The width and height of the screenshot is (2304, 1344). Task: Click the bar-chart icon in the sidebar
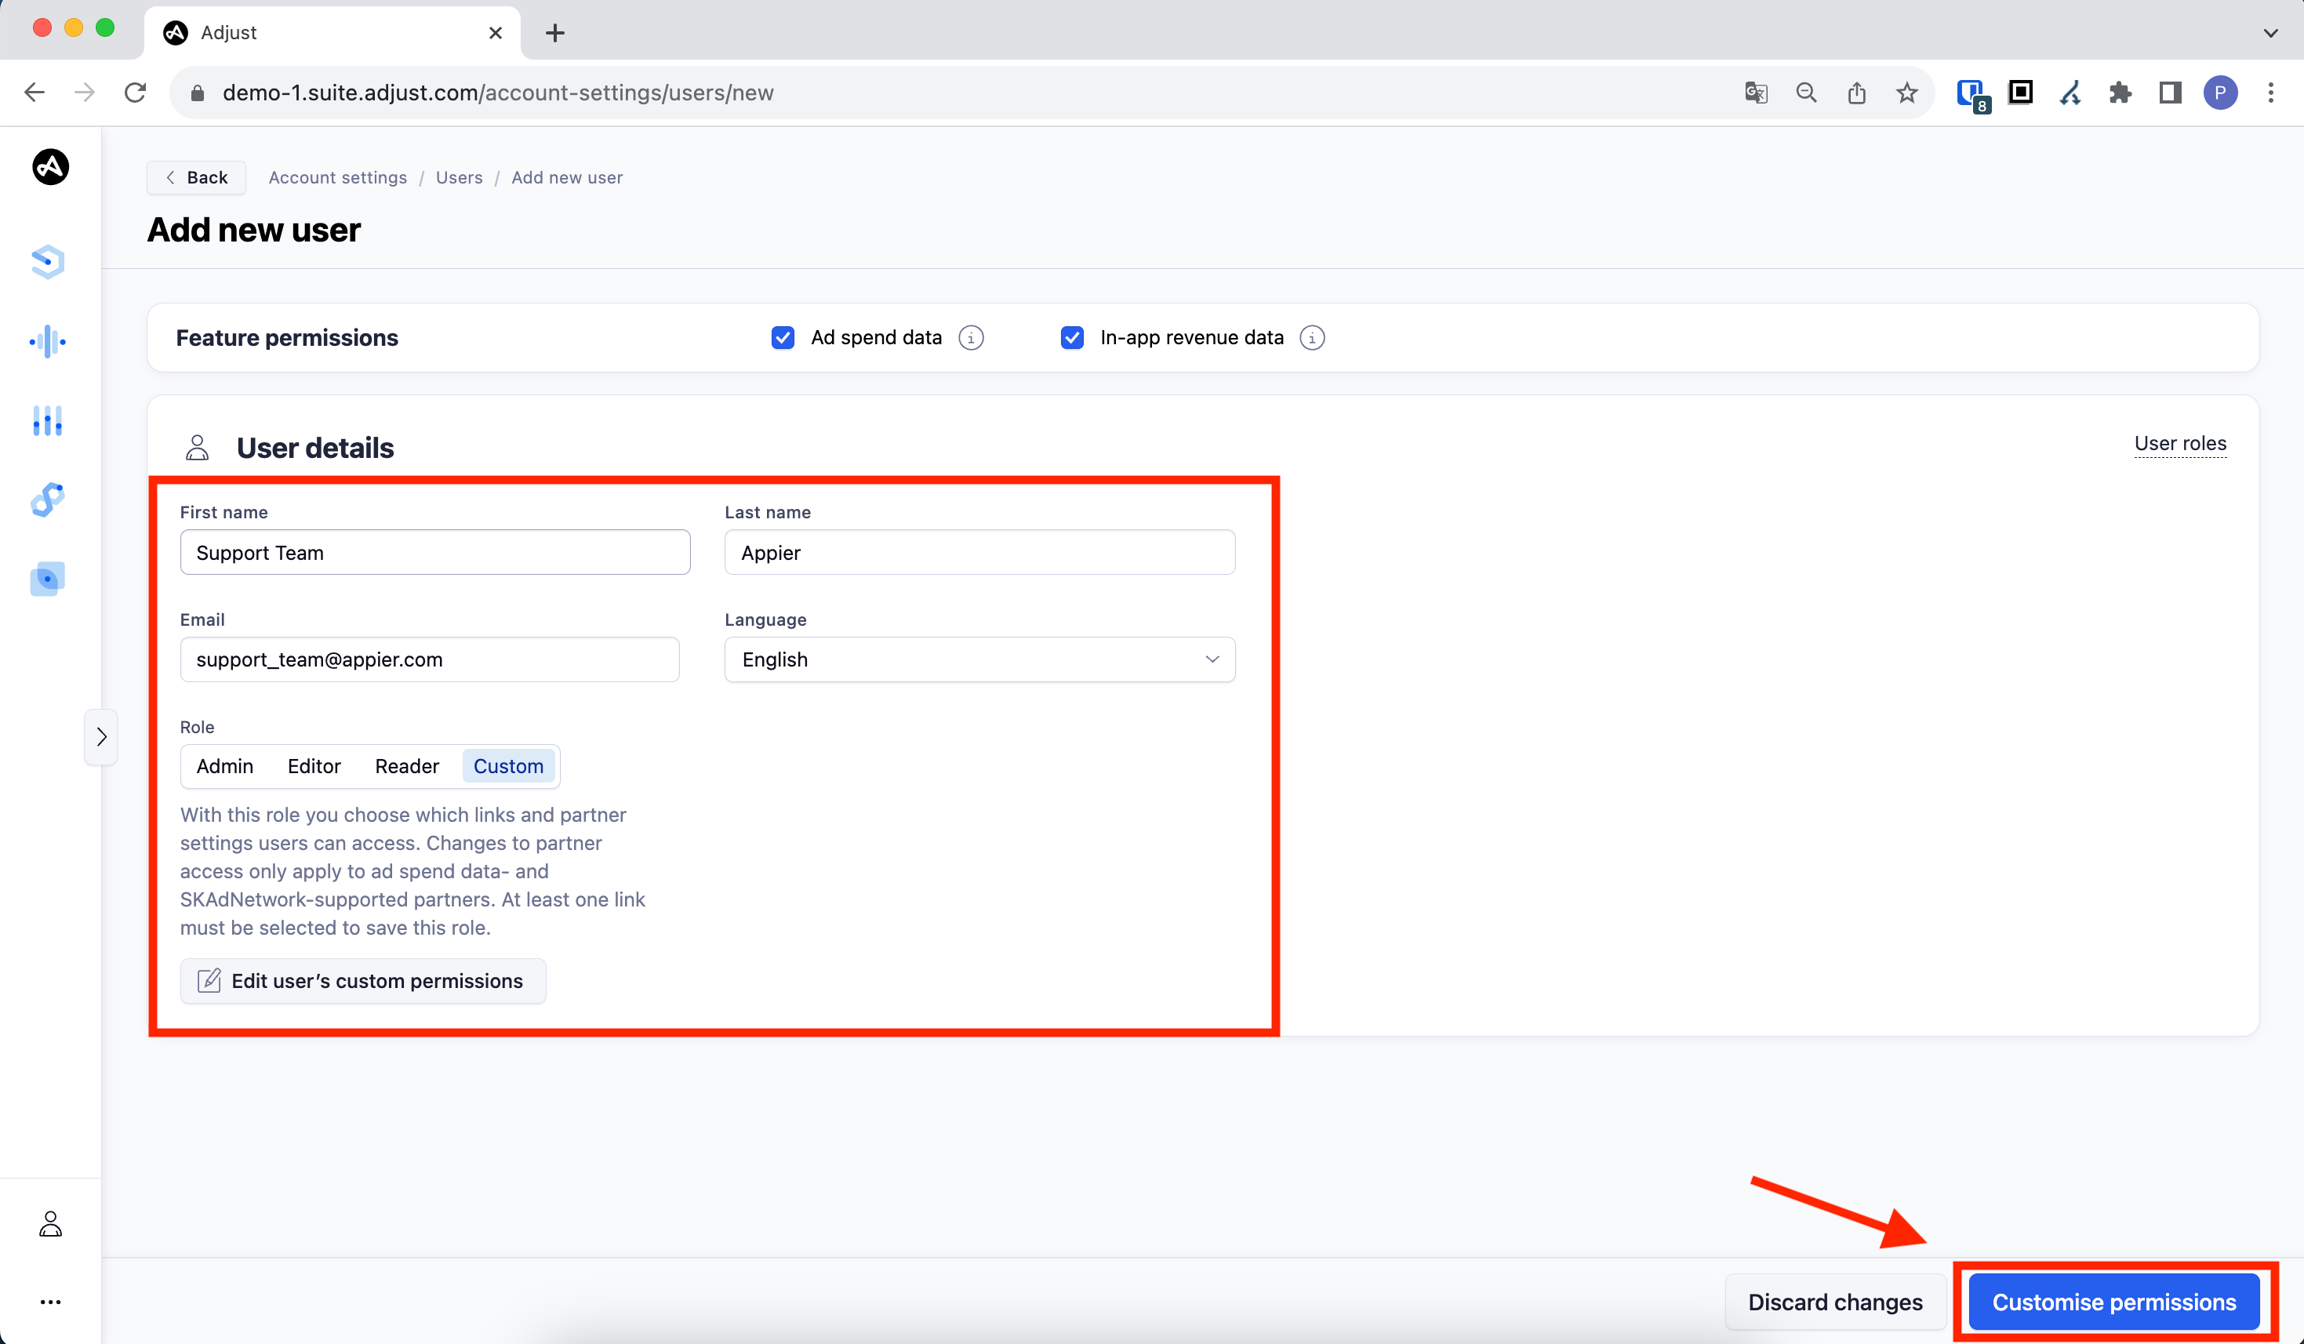coord(48,421)
